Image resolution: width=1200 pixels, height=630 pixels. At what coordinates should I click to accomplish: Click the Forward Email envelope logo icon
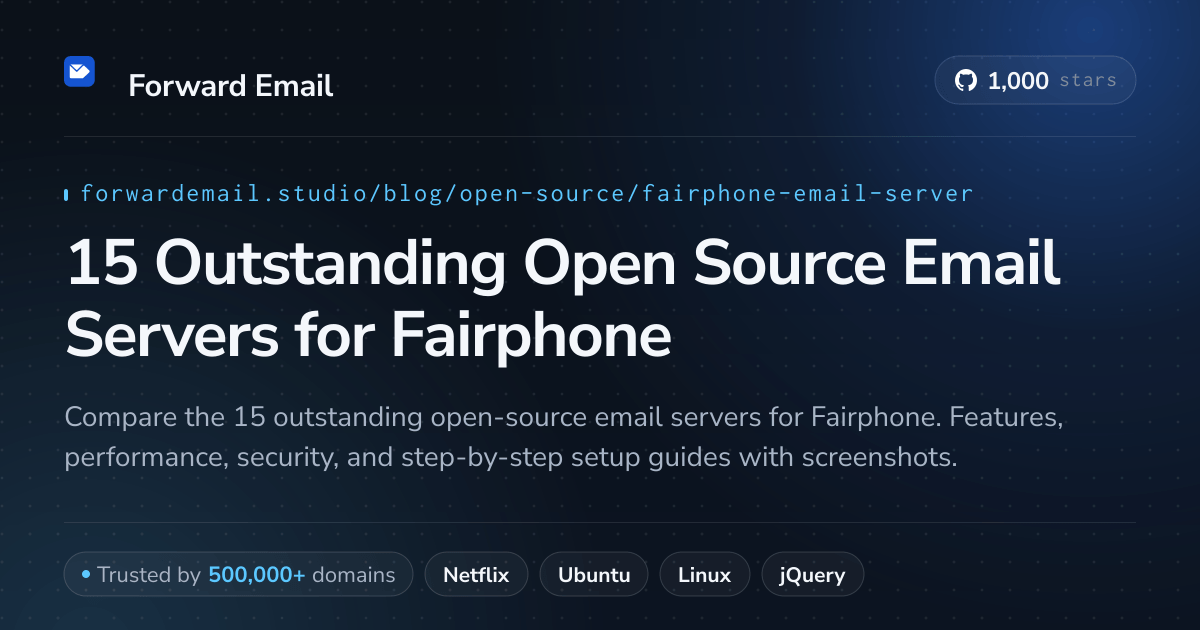[79, 71]
